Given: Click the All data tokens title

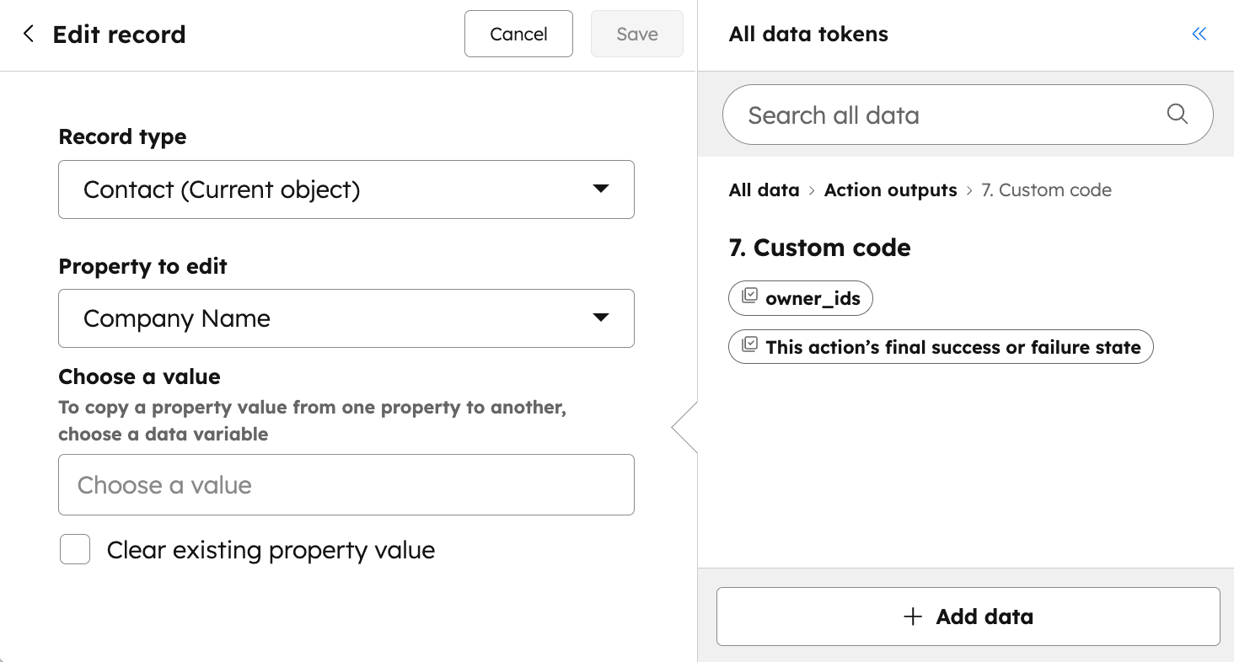Looking at the screenshot, I should tap(808, 34).
